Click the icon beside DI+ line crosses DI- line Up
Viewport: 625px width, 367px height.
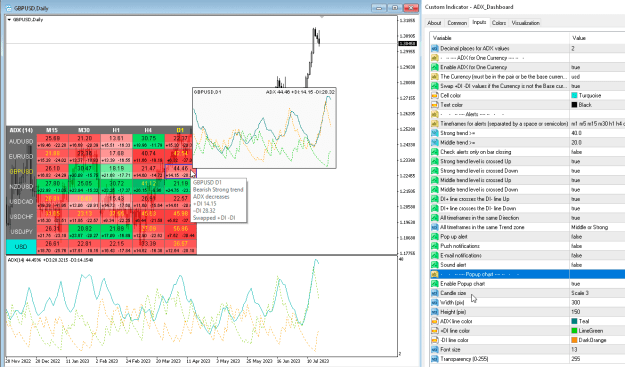click(435, 199)
